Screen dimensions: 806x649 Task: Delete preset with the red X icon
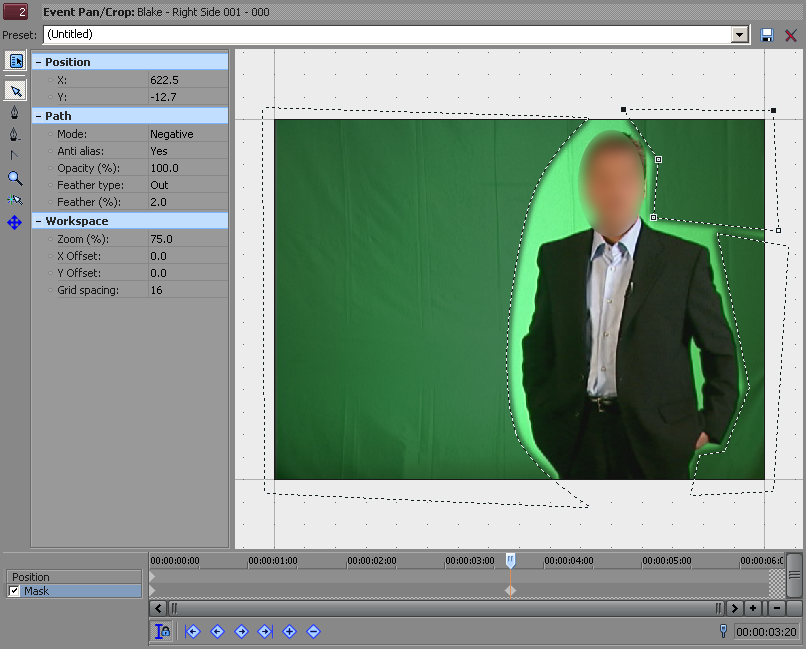[x=791, y=35]
